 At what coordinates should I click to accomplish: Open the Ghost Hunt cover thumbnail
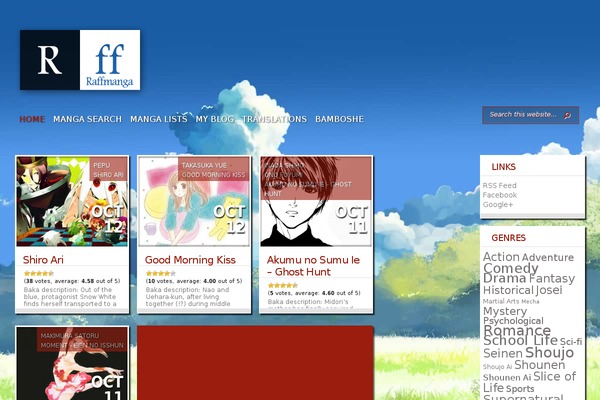316,201
